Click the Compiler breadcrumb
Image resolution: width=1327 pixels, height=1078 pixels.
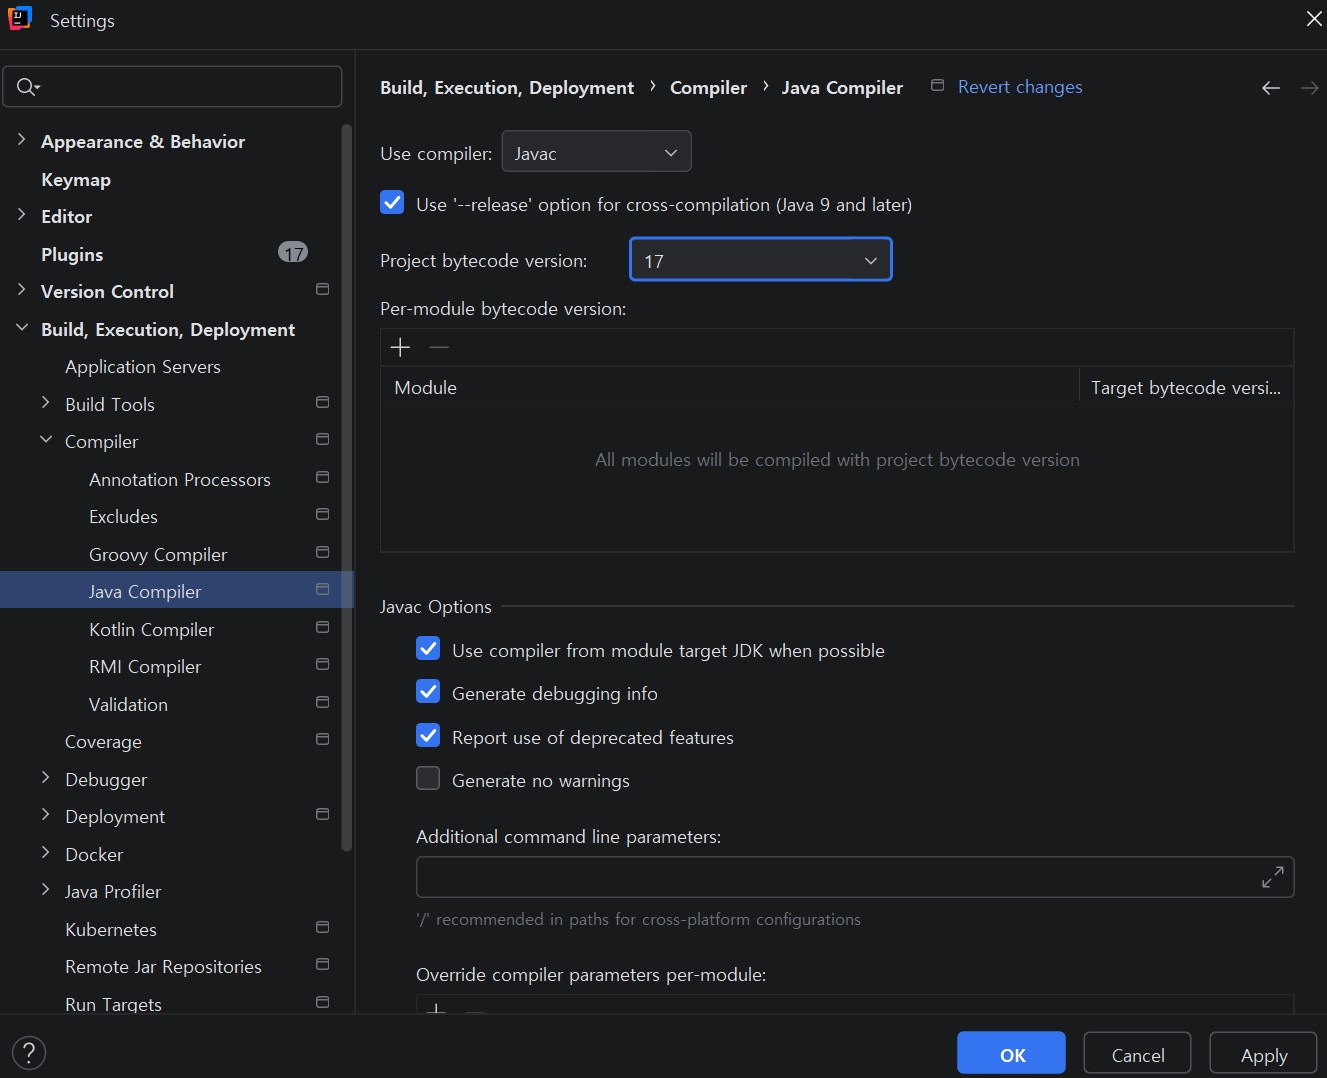point(708,88)
